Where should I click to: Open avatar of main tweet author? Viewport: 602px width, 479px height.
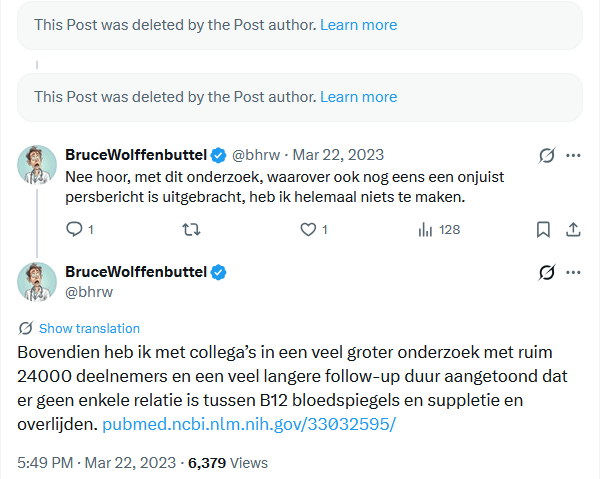(x=37, y=281)
